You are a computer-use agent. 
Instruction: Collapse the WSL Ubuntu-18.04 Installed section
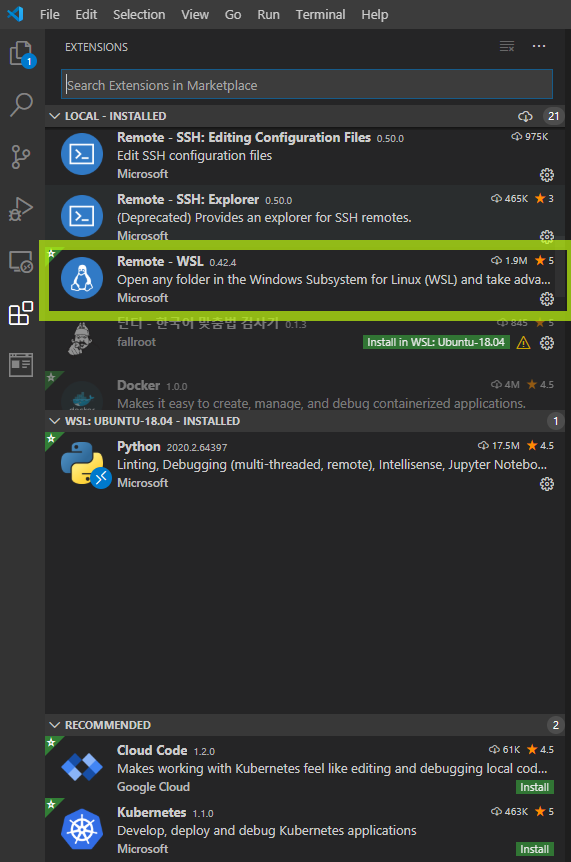pos(54,421)
